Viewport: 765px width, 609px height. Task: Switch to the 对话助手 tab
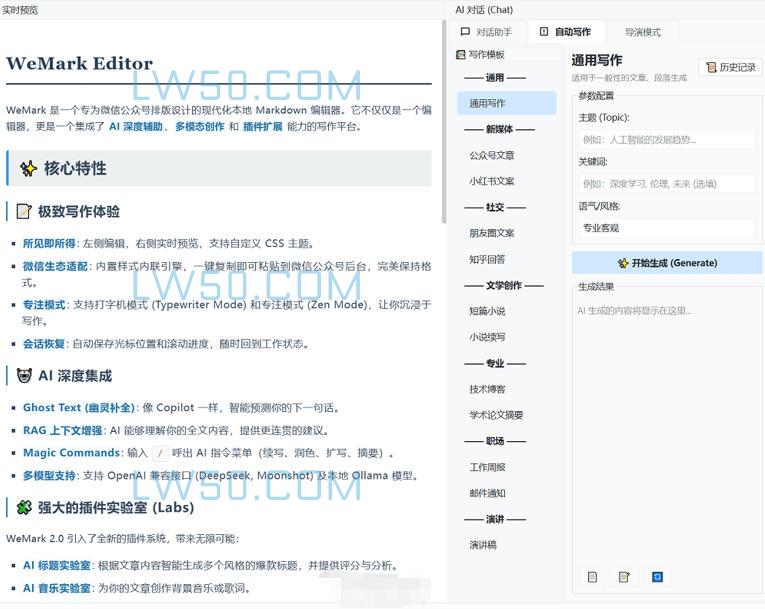click(487, 32)
